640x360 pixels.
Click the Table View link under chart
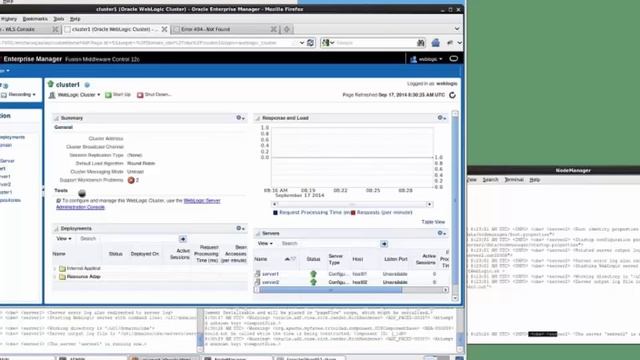(x=433, y=222)
